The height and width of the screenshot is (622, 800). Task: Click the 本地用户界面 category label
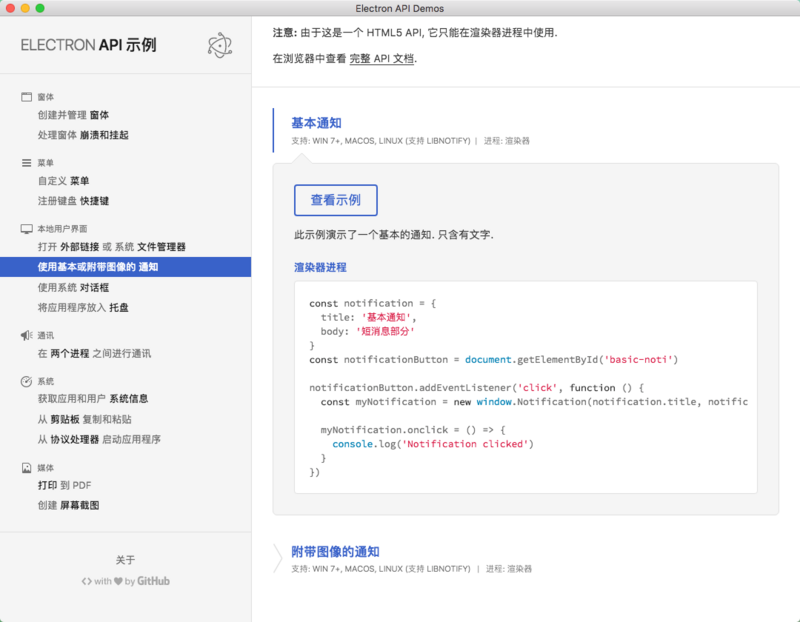pyautogui.click(x=62, y=229)
